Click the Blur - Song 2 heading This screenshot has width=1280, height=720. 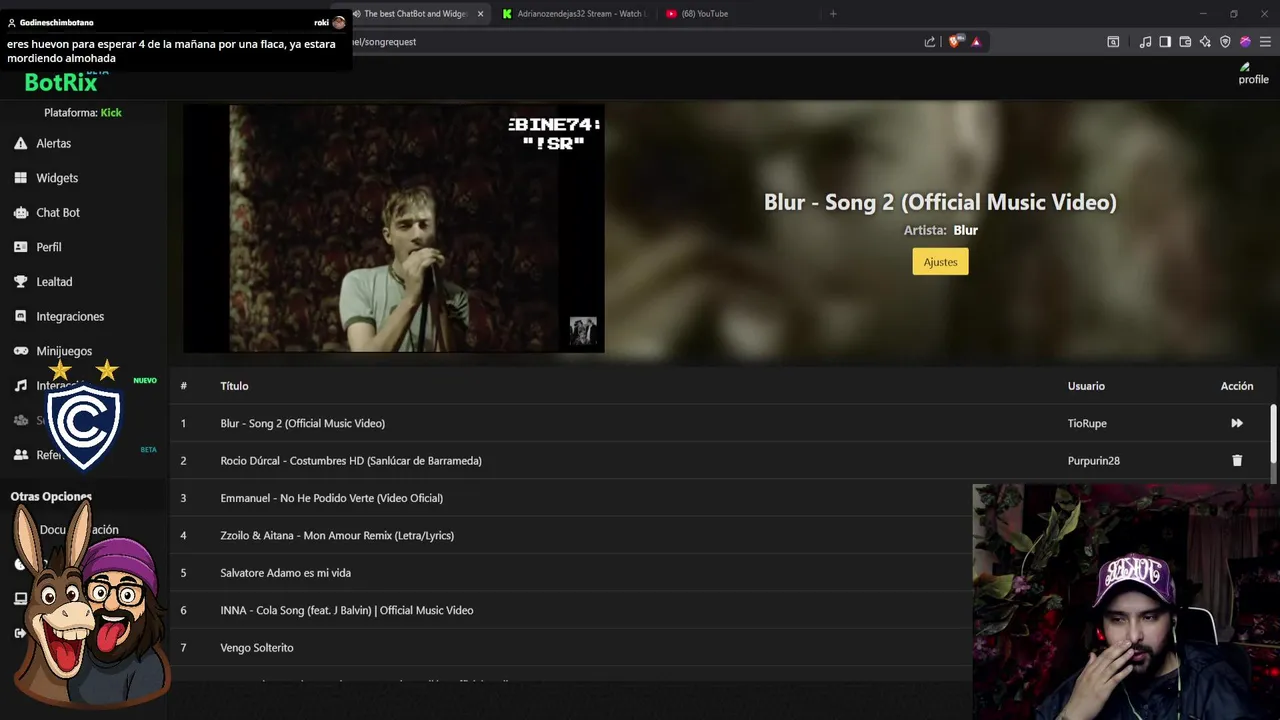point(940,202)
